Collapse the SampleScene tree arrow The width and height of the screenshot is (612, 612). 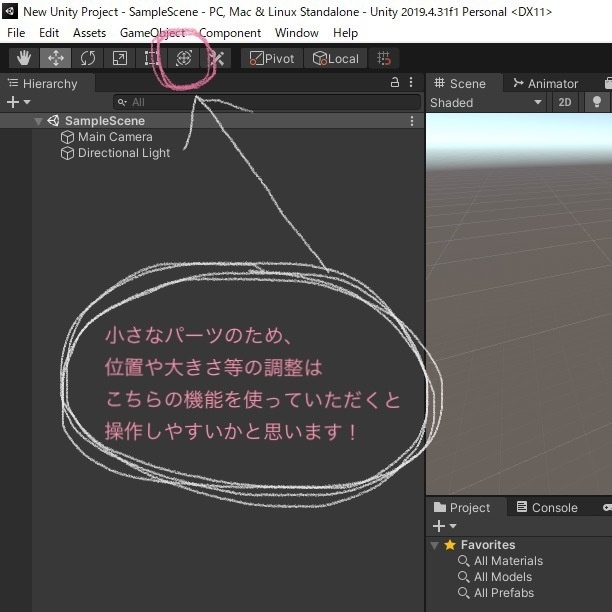[38, 121]
